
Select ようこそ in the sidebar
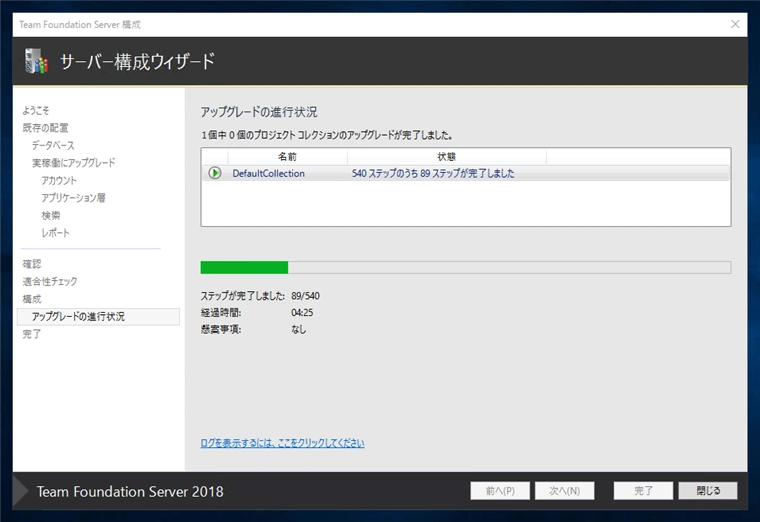[36, 111]
